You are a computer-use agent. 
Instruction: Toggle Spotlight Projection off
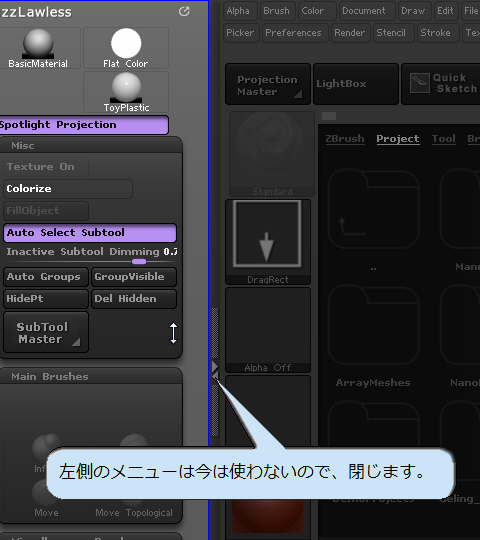point(84,125)
